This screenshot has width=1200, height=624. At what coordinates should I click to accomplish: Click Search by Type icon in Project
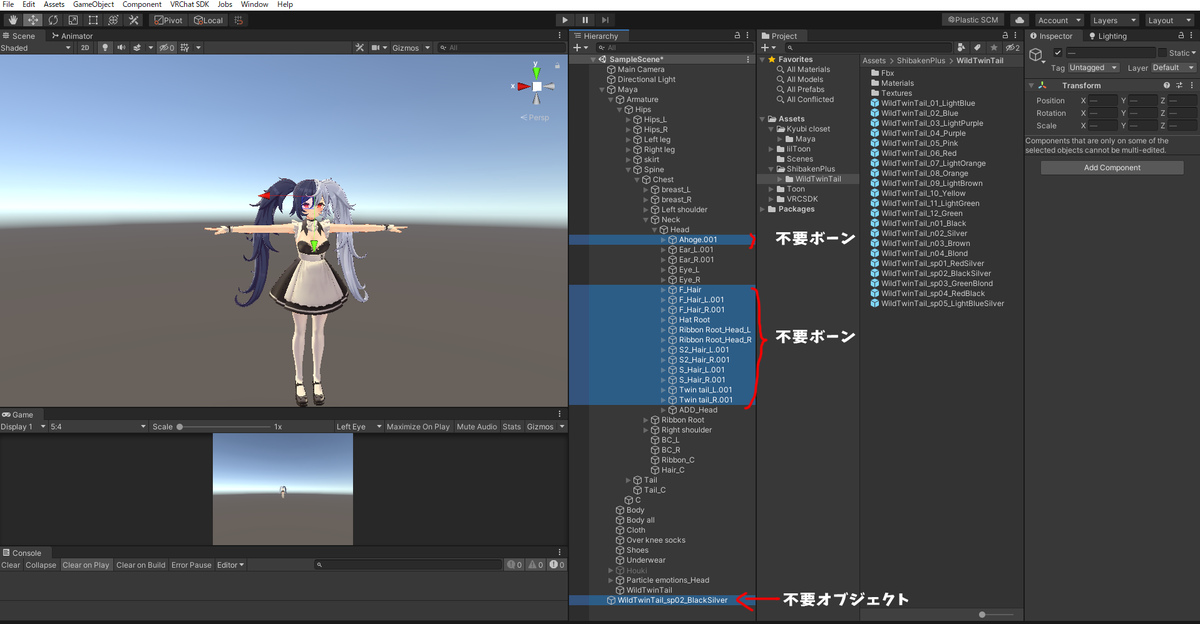(962, 47)
